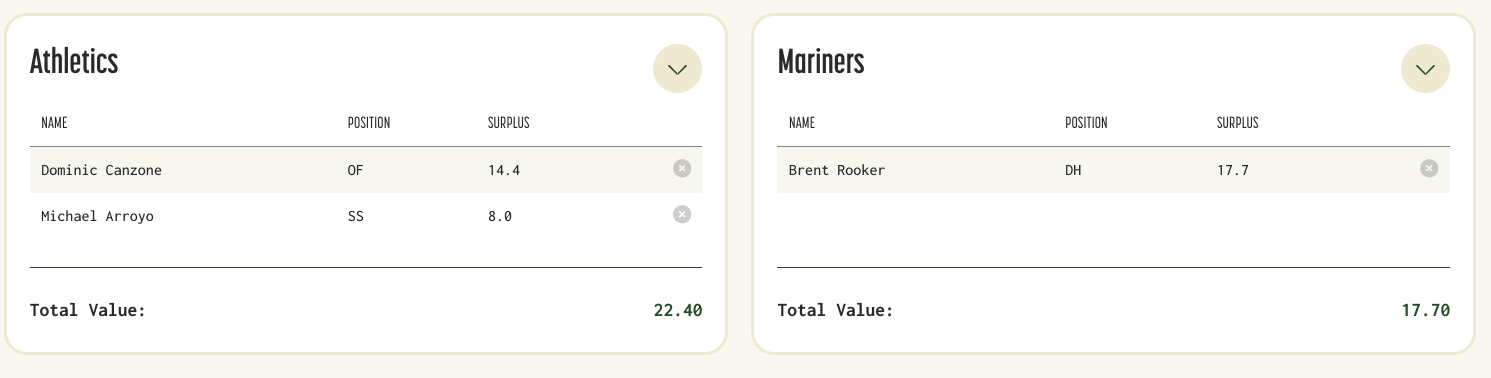
Task: Remove Brent Rooker from Mariners list
Action: pos(1429,169)
